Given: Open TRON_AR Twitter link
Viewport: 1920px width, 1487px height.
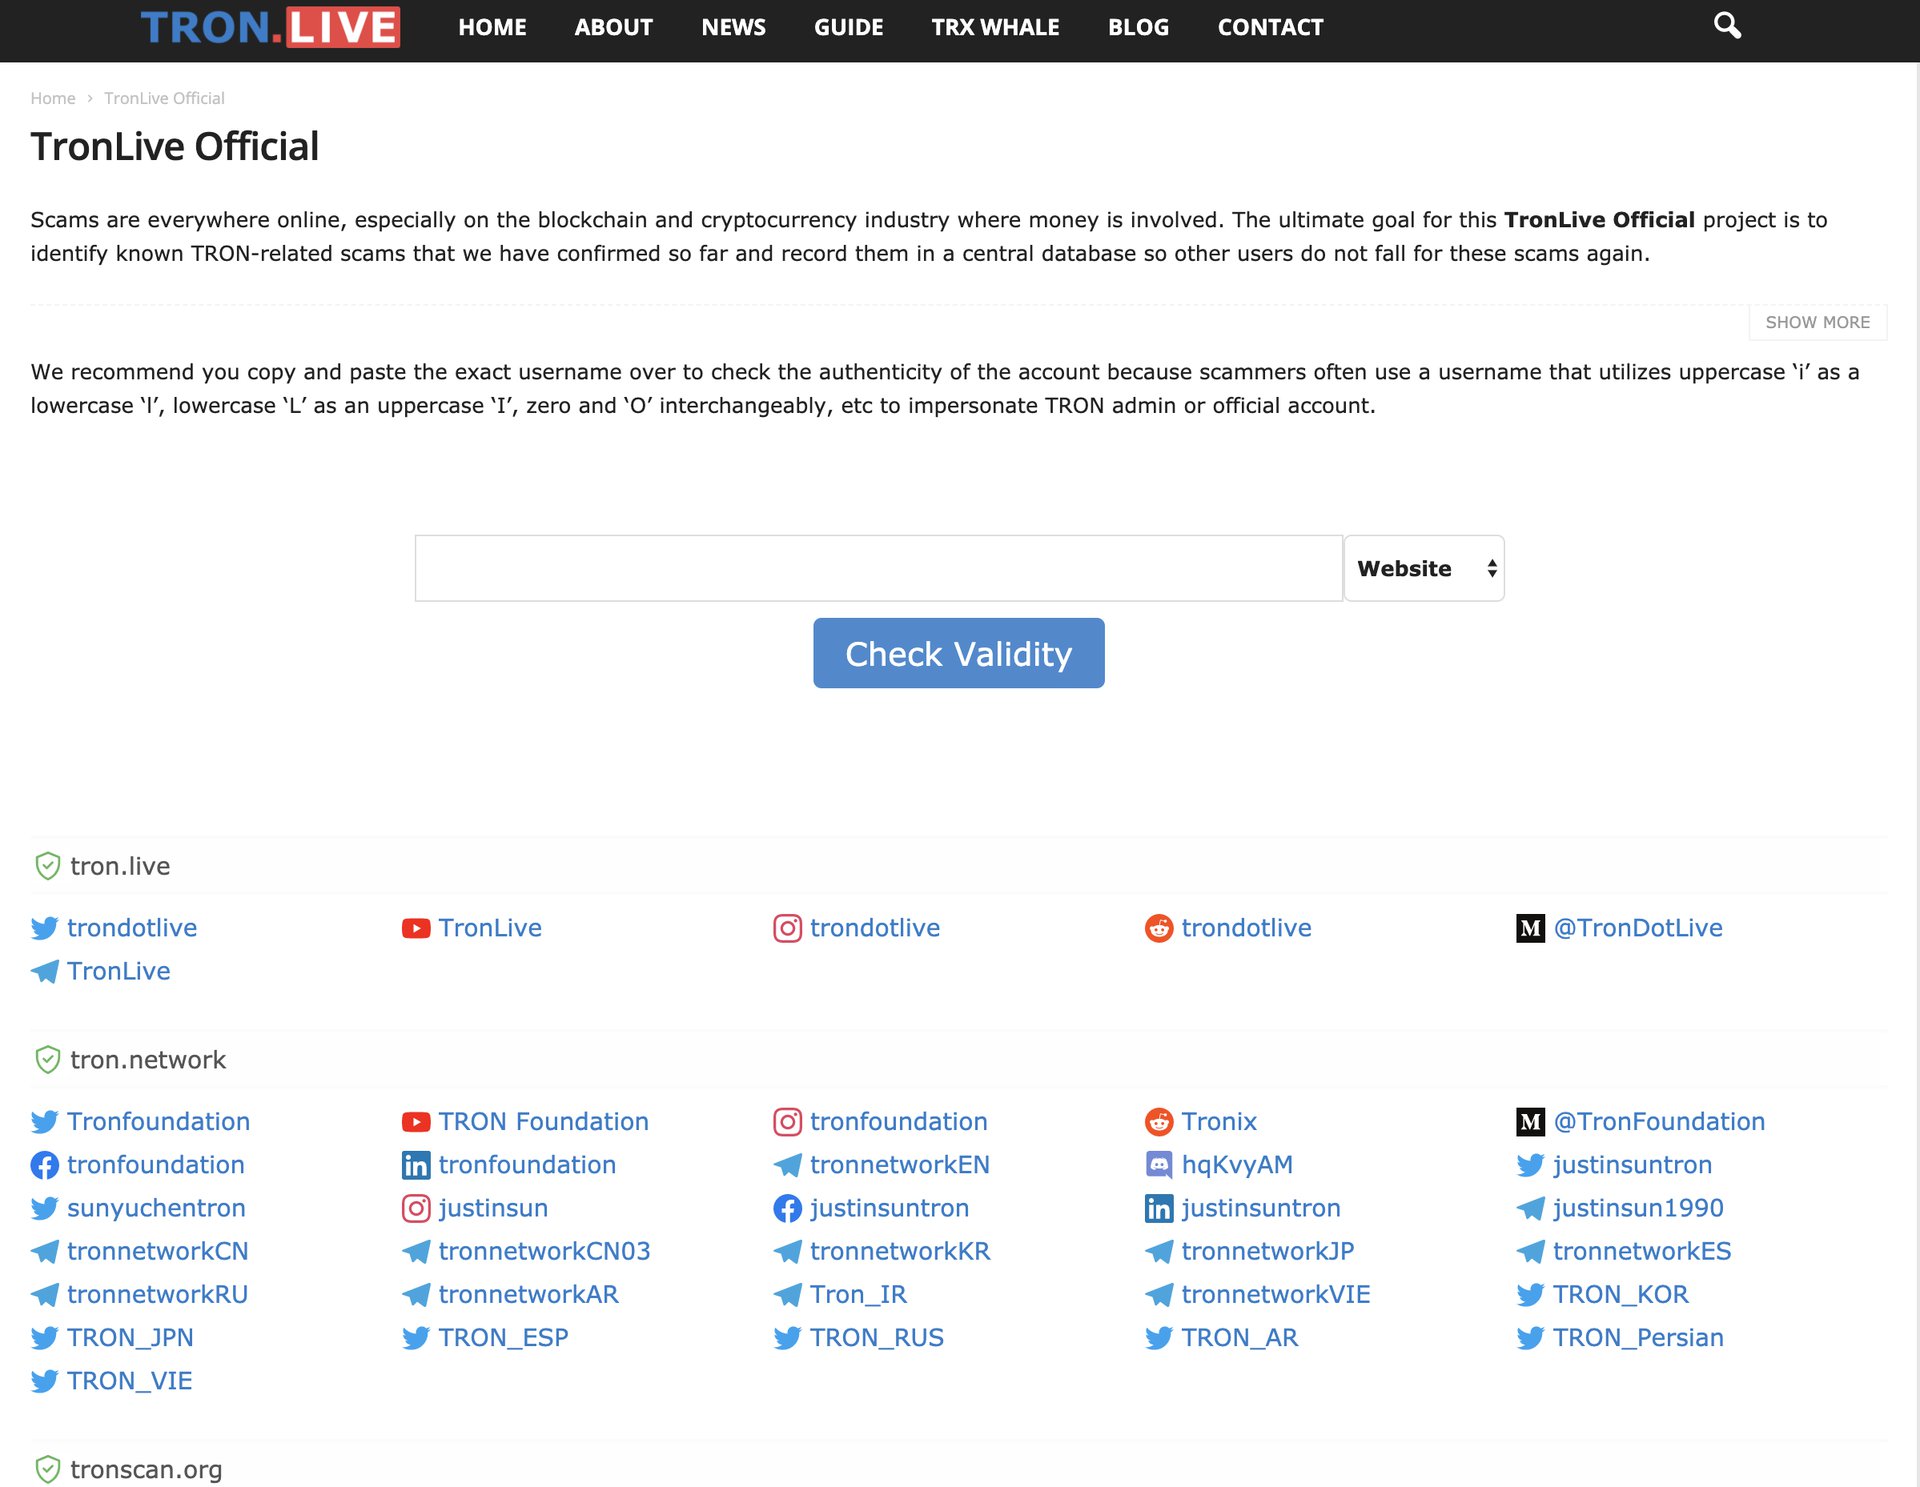Looking at the screenshot, I should point(1239,1337).
